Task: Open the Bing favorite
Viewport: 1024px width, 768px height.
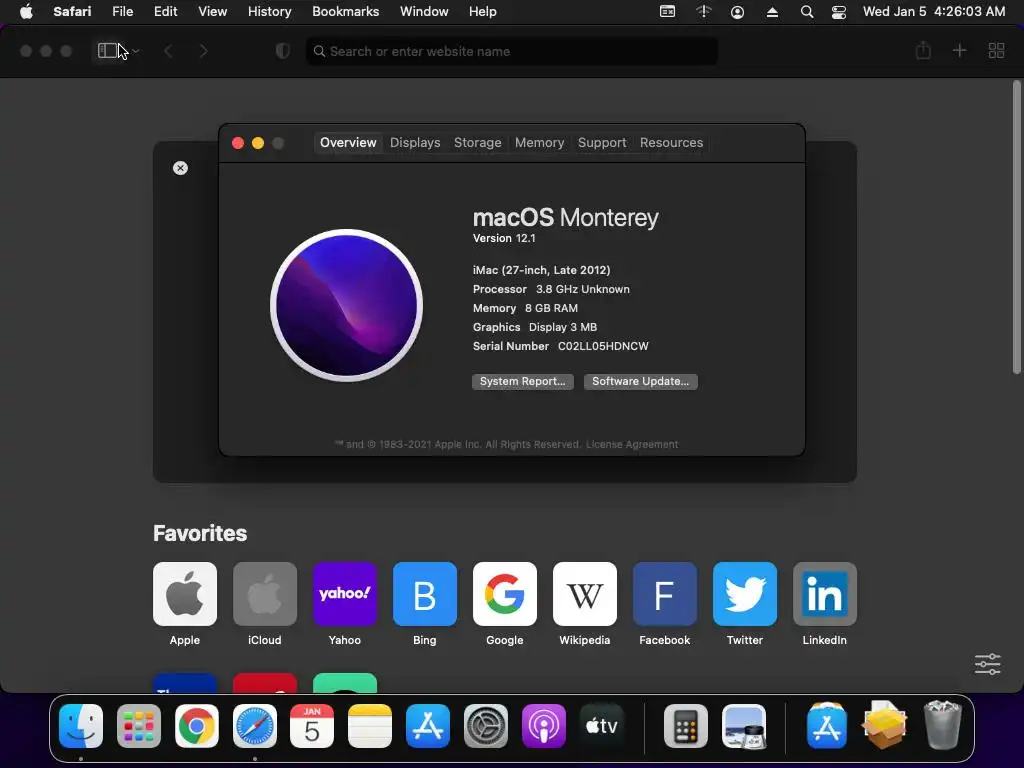Action: click(x=424, y=594)
